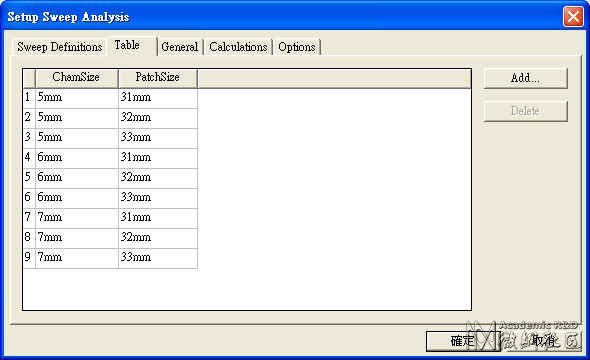Select row number 3 header

click(x=29, y=138)
